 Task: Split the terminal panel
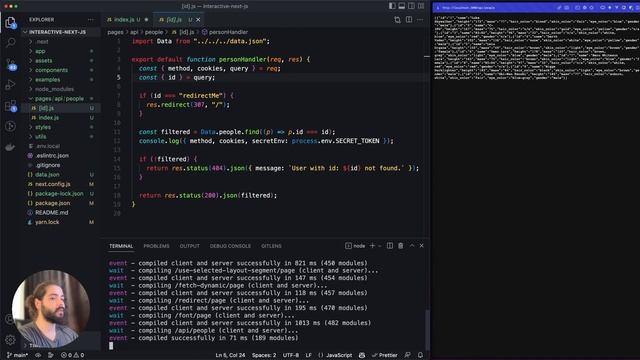(x=390, y=246)
